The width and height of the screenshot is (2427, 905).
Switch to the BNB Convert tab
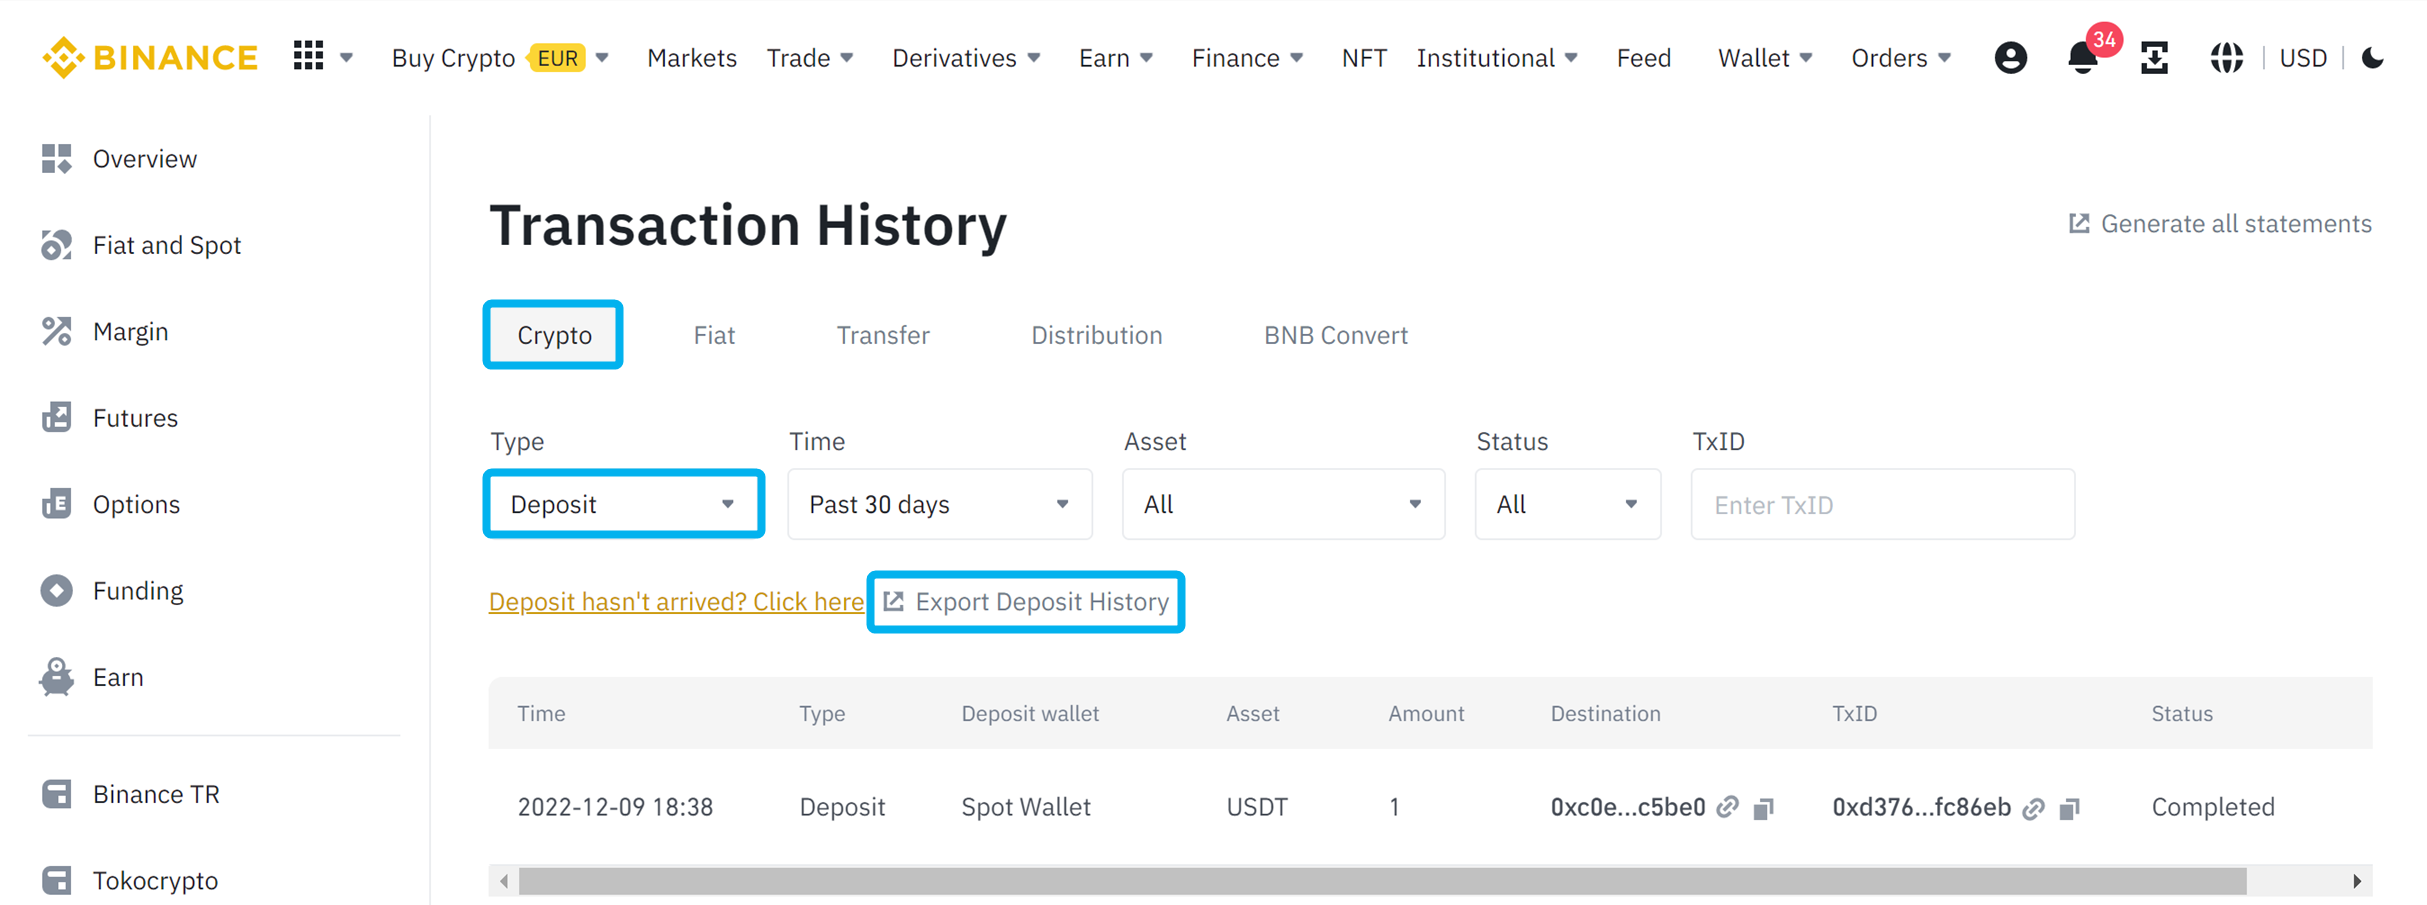(1335, 335)
